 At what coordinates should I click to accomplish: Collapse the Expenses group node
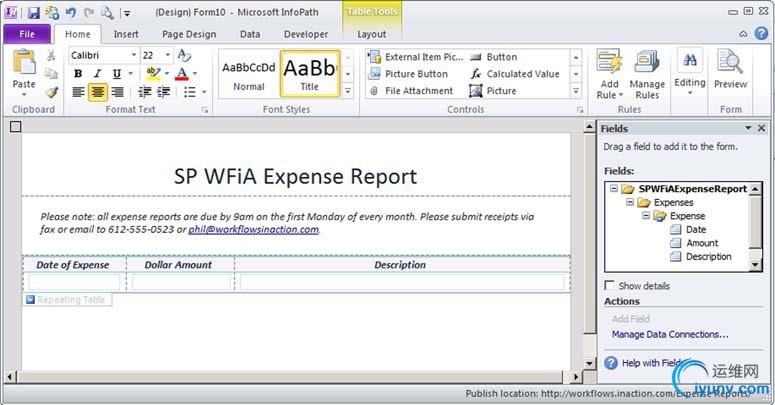click(x=630, y=202)
